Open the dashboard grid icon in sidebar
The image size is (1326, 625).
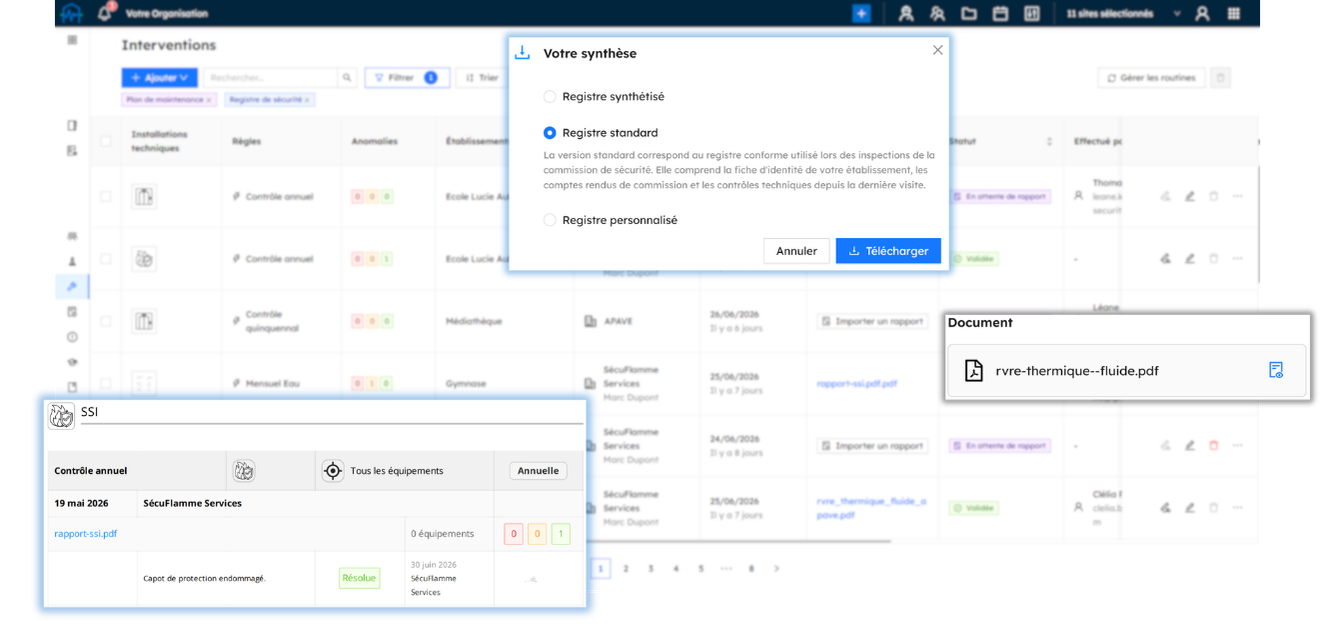(x=72, y=39)
